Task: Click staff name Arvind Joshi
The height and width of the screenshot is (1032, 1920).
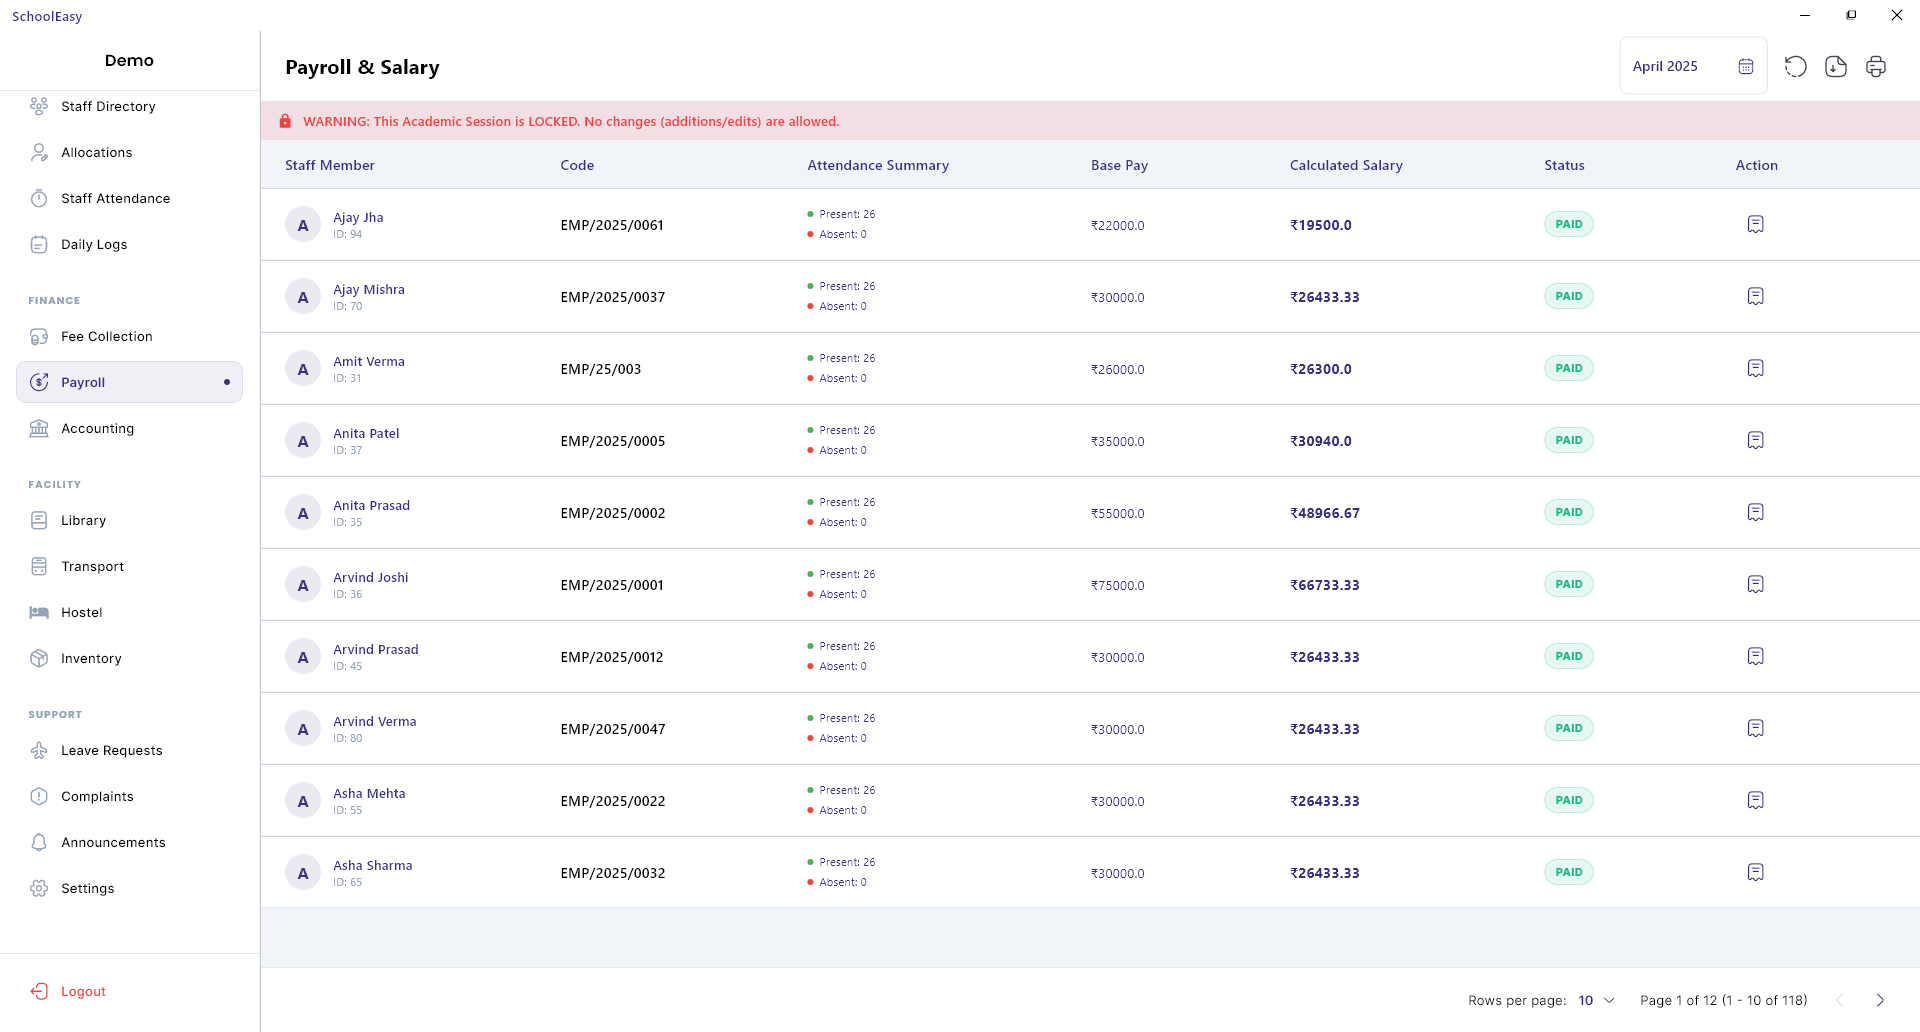Action: coord(371,577)
